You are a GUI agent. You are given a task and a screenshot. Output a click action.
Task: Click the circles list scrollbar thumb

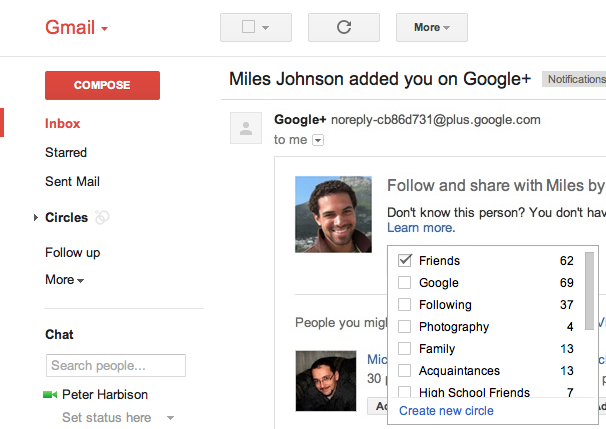coord(589,291)
